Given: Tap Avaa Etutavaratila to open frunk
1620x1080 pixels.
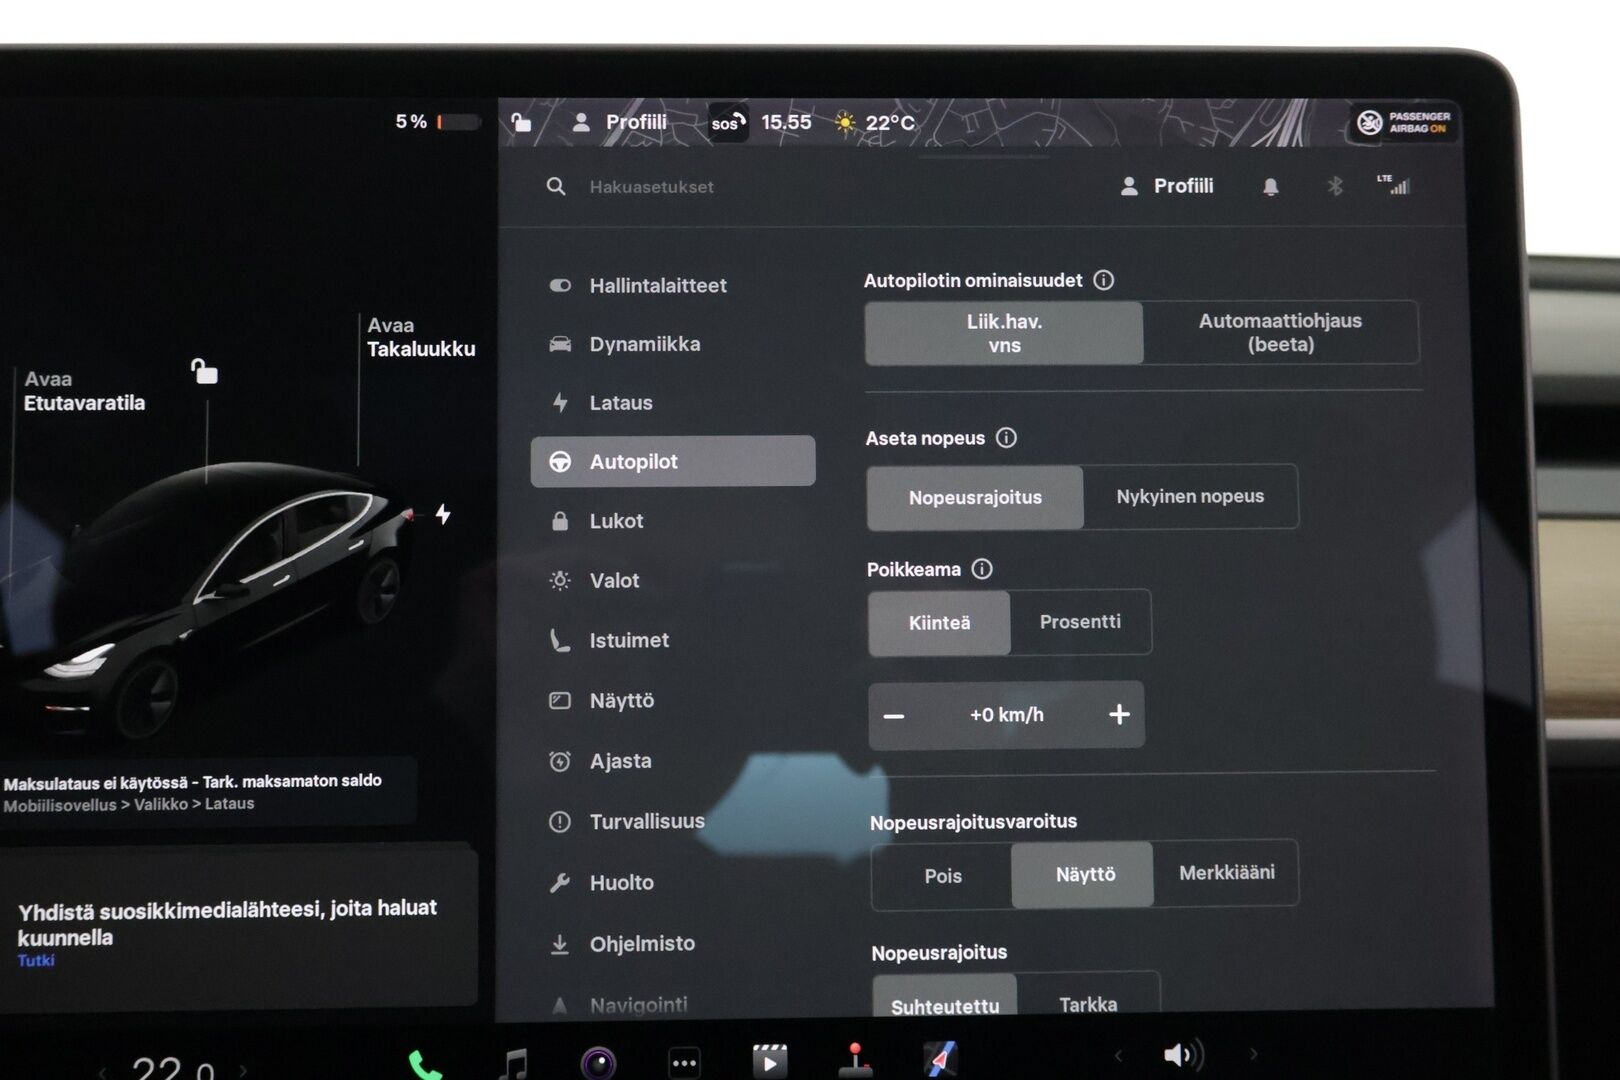Looking at the screenshot, I should pos(84,391).
